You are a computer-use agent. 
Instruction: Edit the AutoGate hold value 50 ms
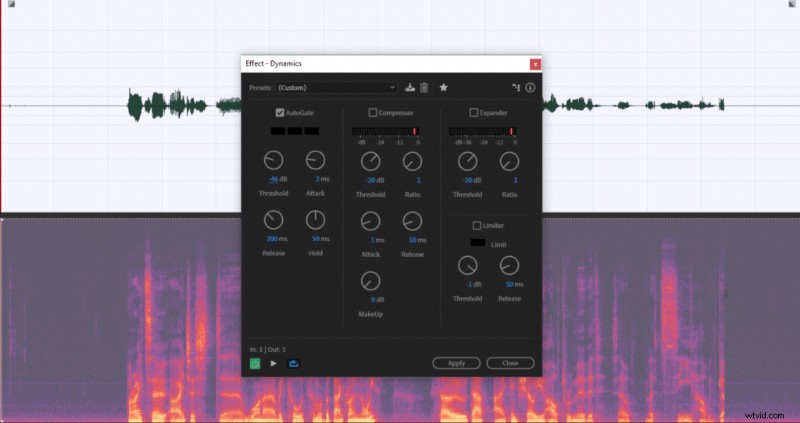coord(315,239)
